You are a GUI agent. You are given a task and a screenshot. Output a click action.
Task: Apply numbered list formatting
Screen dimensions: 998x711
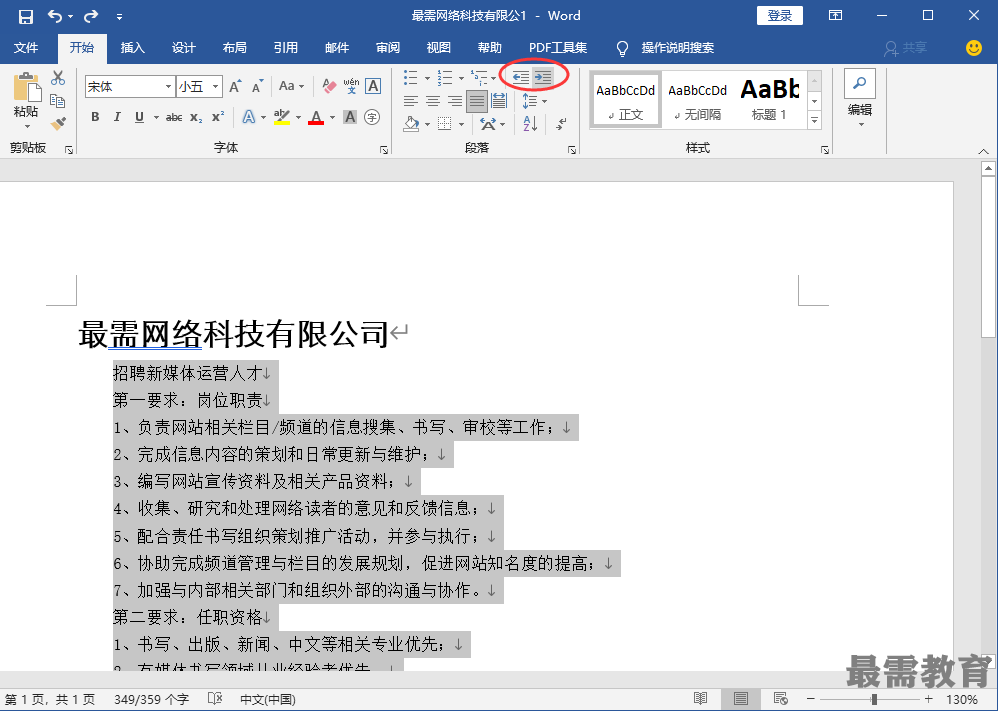(x=445, y=78)
